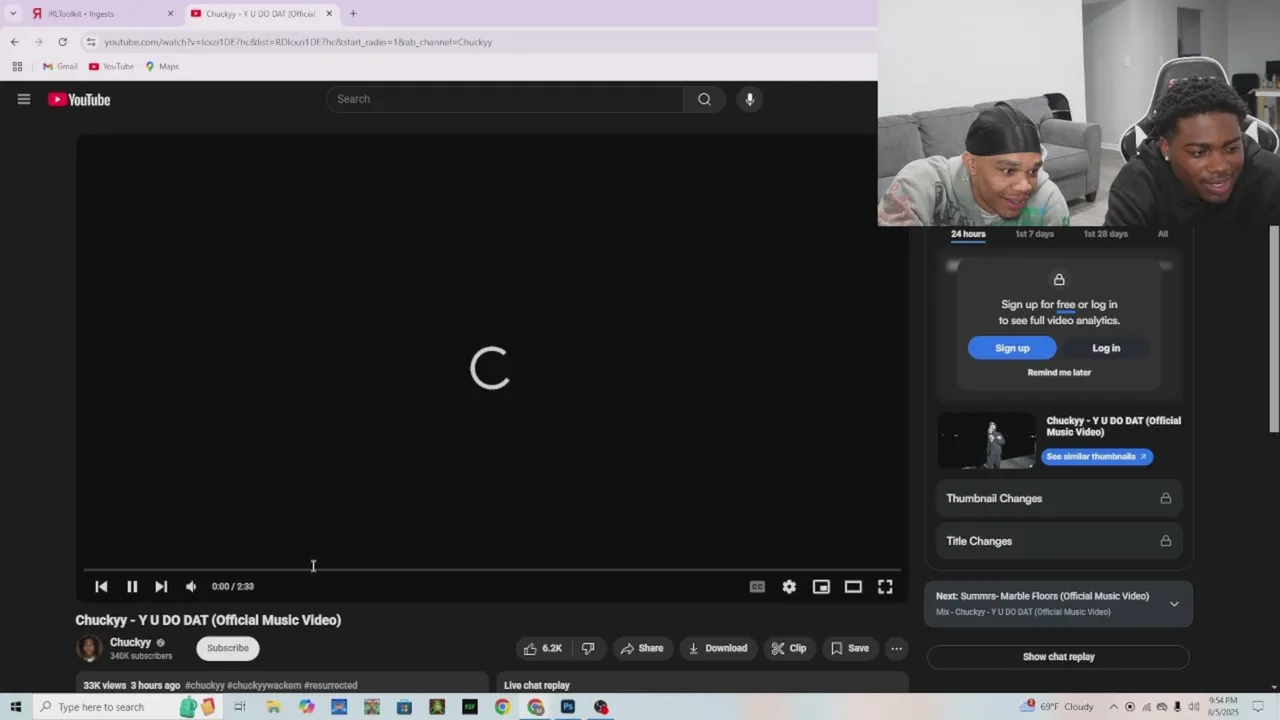Skip to the next video
The height and width of the screenshot is (720, 1280).
click(x=161, y=587)
